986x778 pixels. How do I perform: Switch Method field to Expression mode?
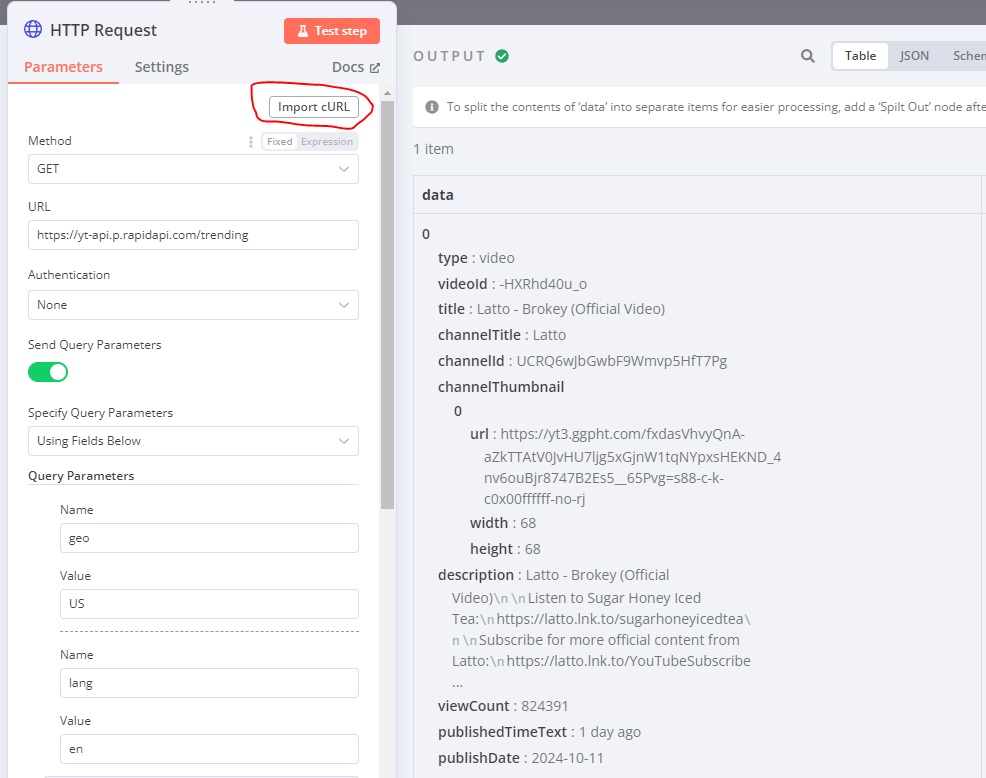327,142
